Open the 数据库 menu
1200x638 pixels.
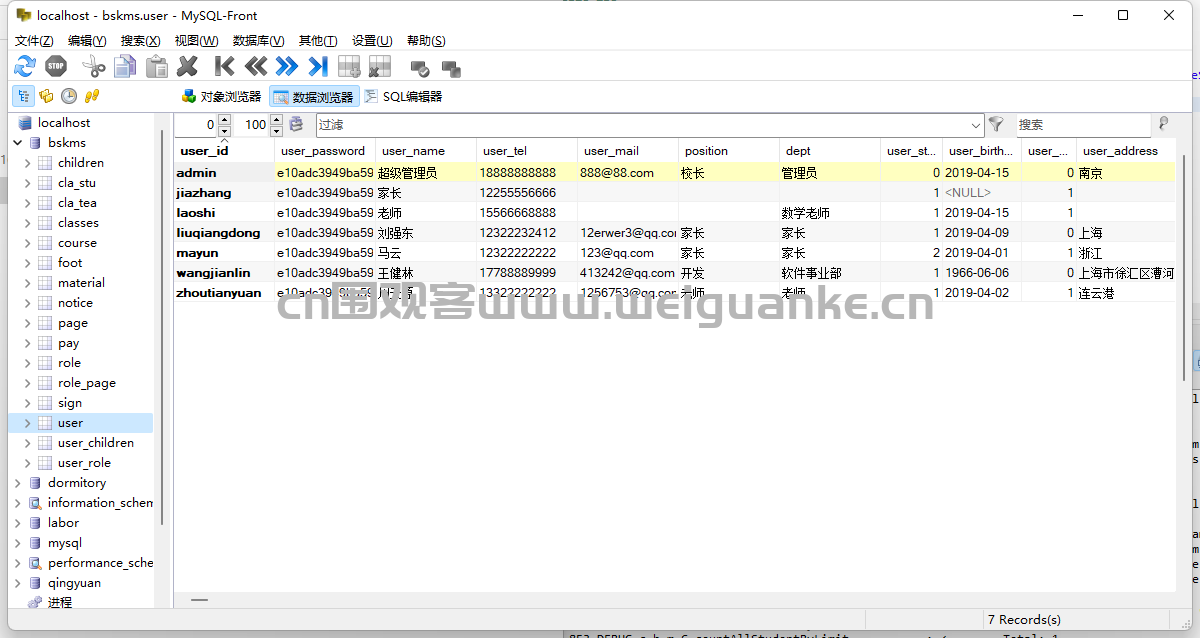coord(258,41)
